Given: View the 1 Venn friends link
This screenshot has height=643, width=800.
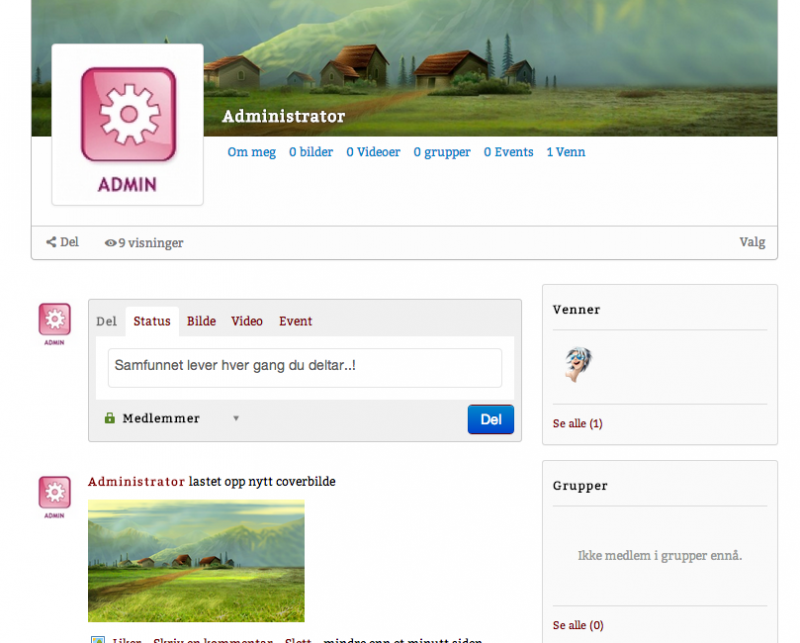Looking at the screenshot, I should pos(566,152).
